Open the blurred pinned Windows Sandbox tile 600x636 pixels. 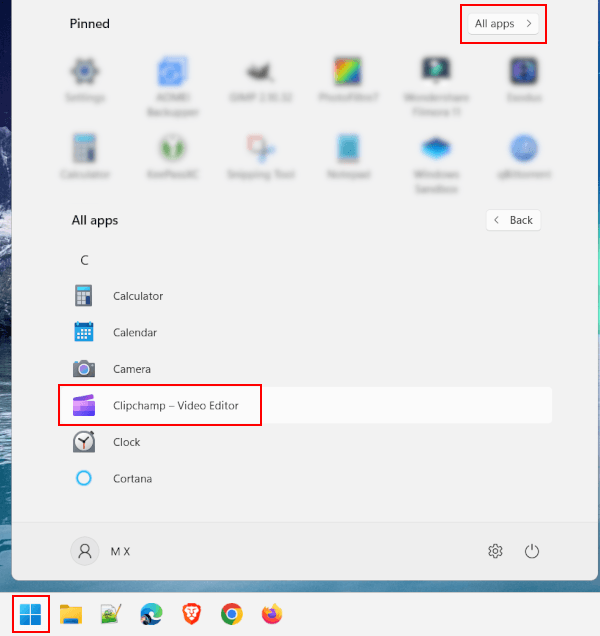point(437,164)
